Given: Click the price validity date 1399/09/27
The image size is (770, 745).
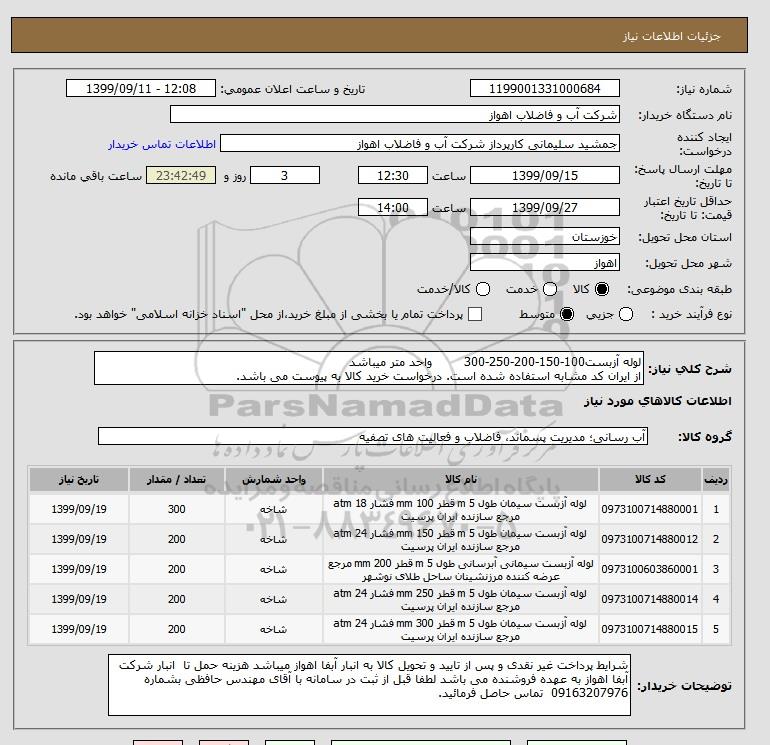Looking at the screenshot, I should point(545,207).
